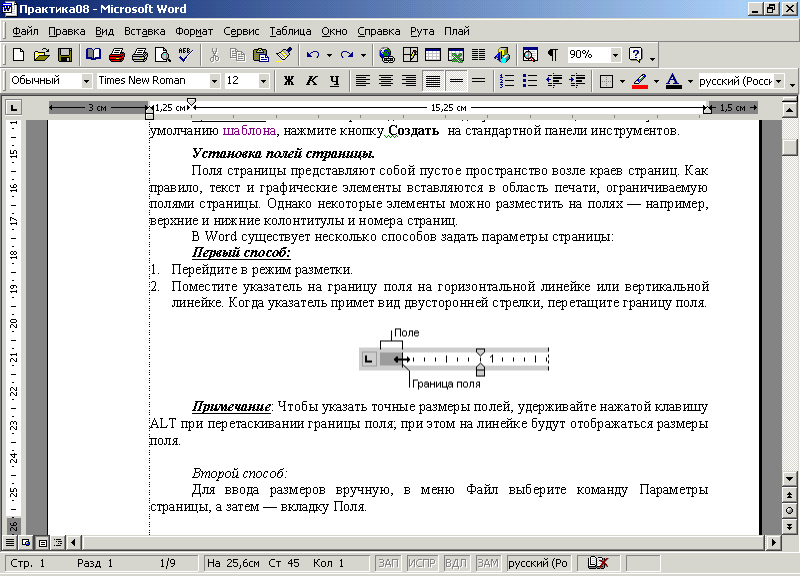Insert a hyperlink with globe icon
This screenshot has height=576, width=800.
[387, 55]
